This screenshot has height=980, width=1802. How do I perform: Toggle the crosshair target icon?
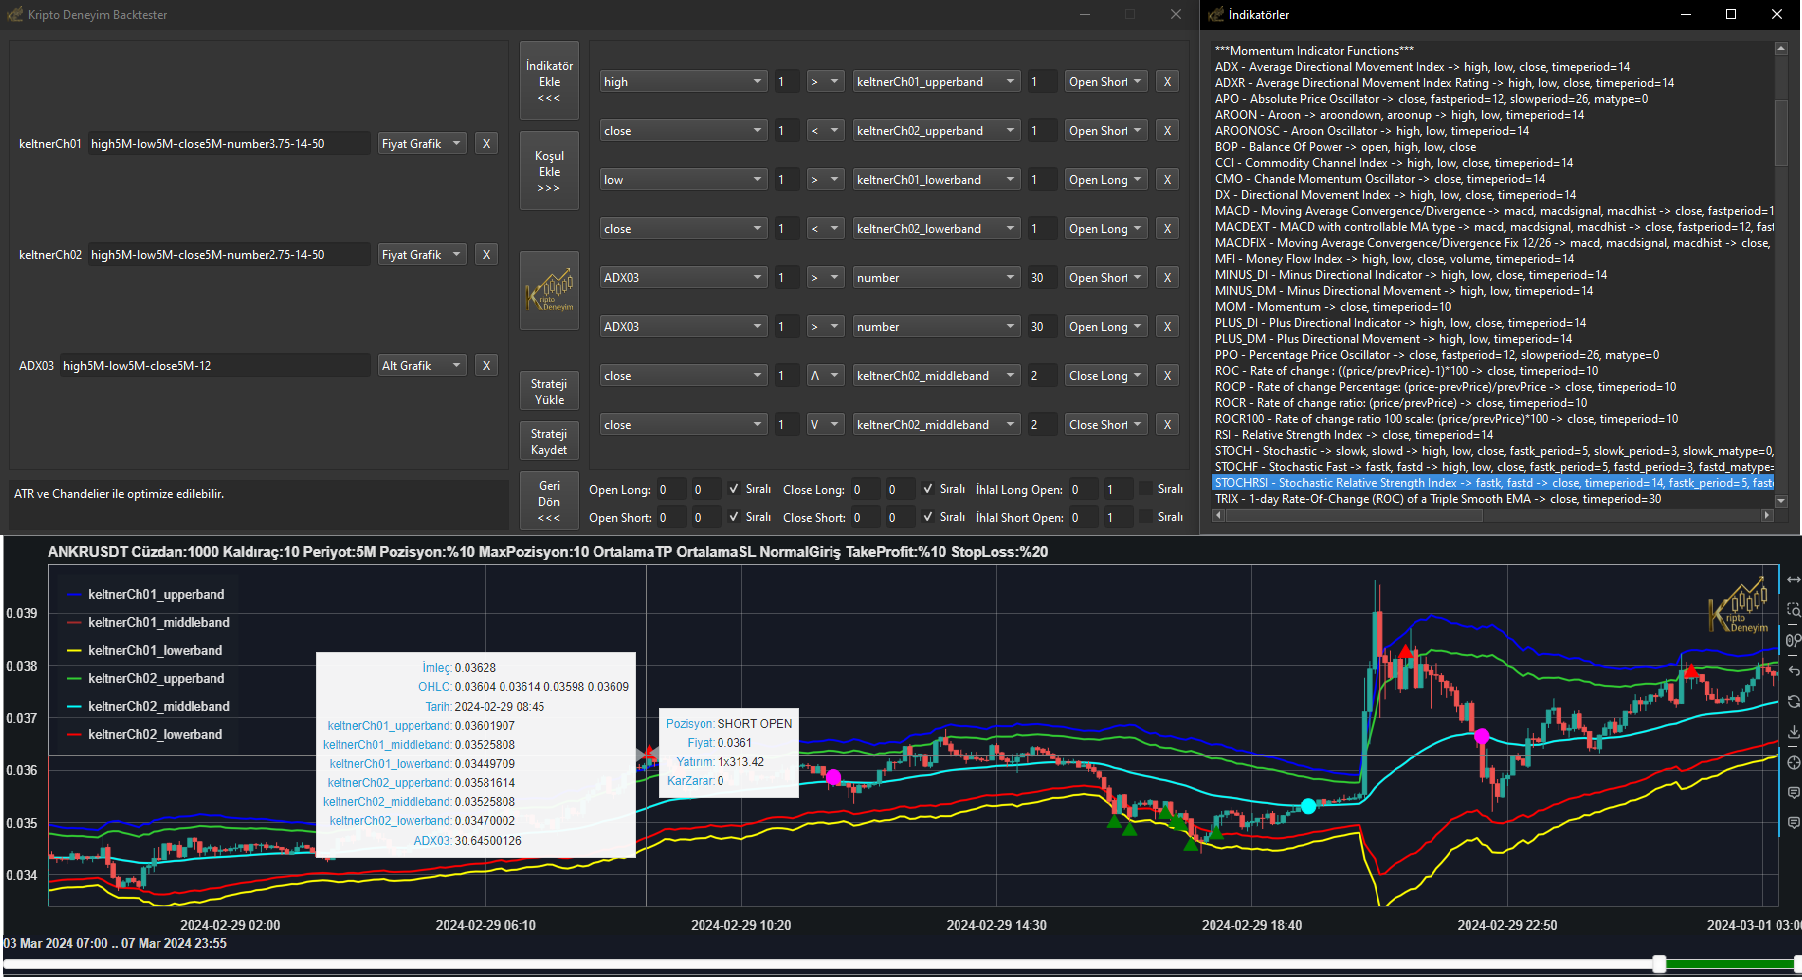pyautogui.click(x=1793, y=763)
